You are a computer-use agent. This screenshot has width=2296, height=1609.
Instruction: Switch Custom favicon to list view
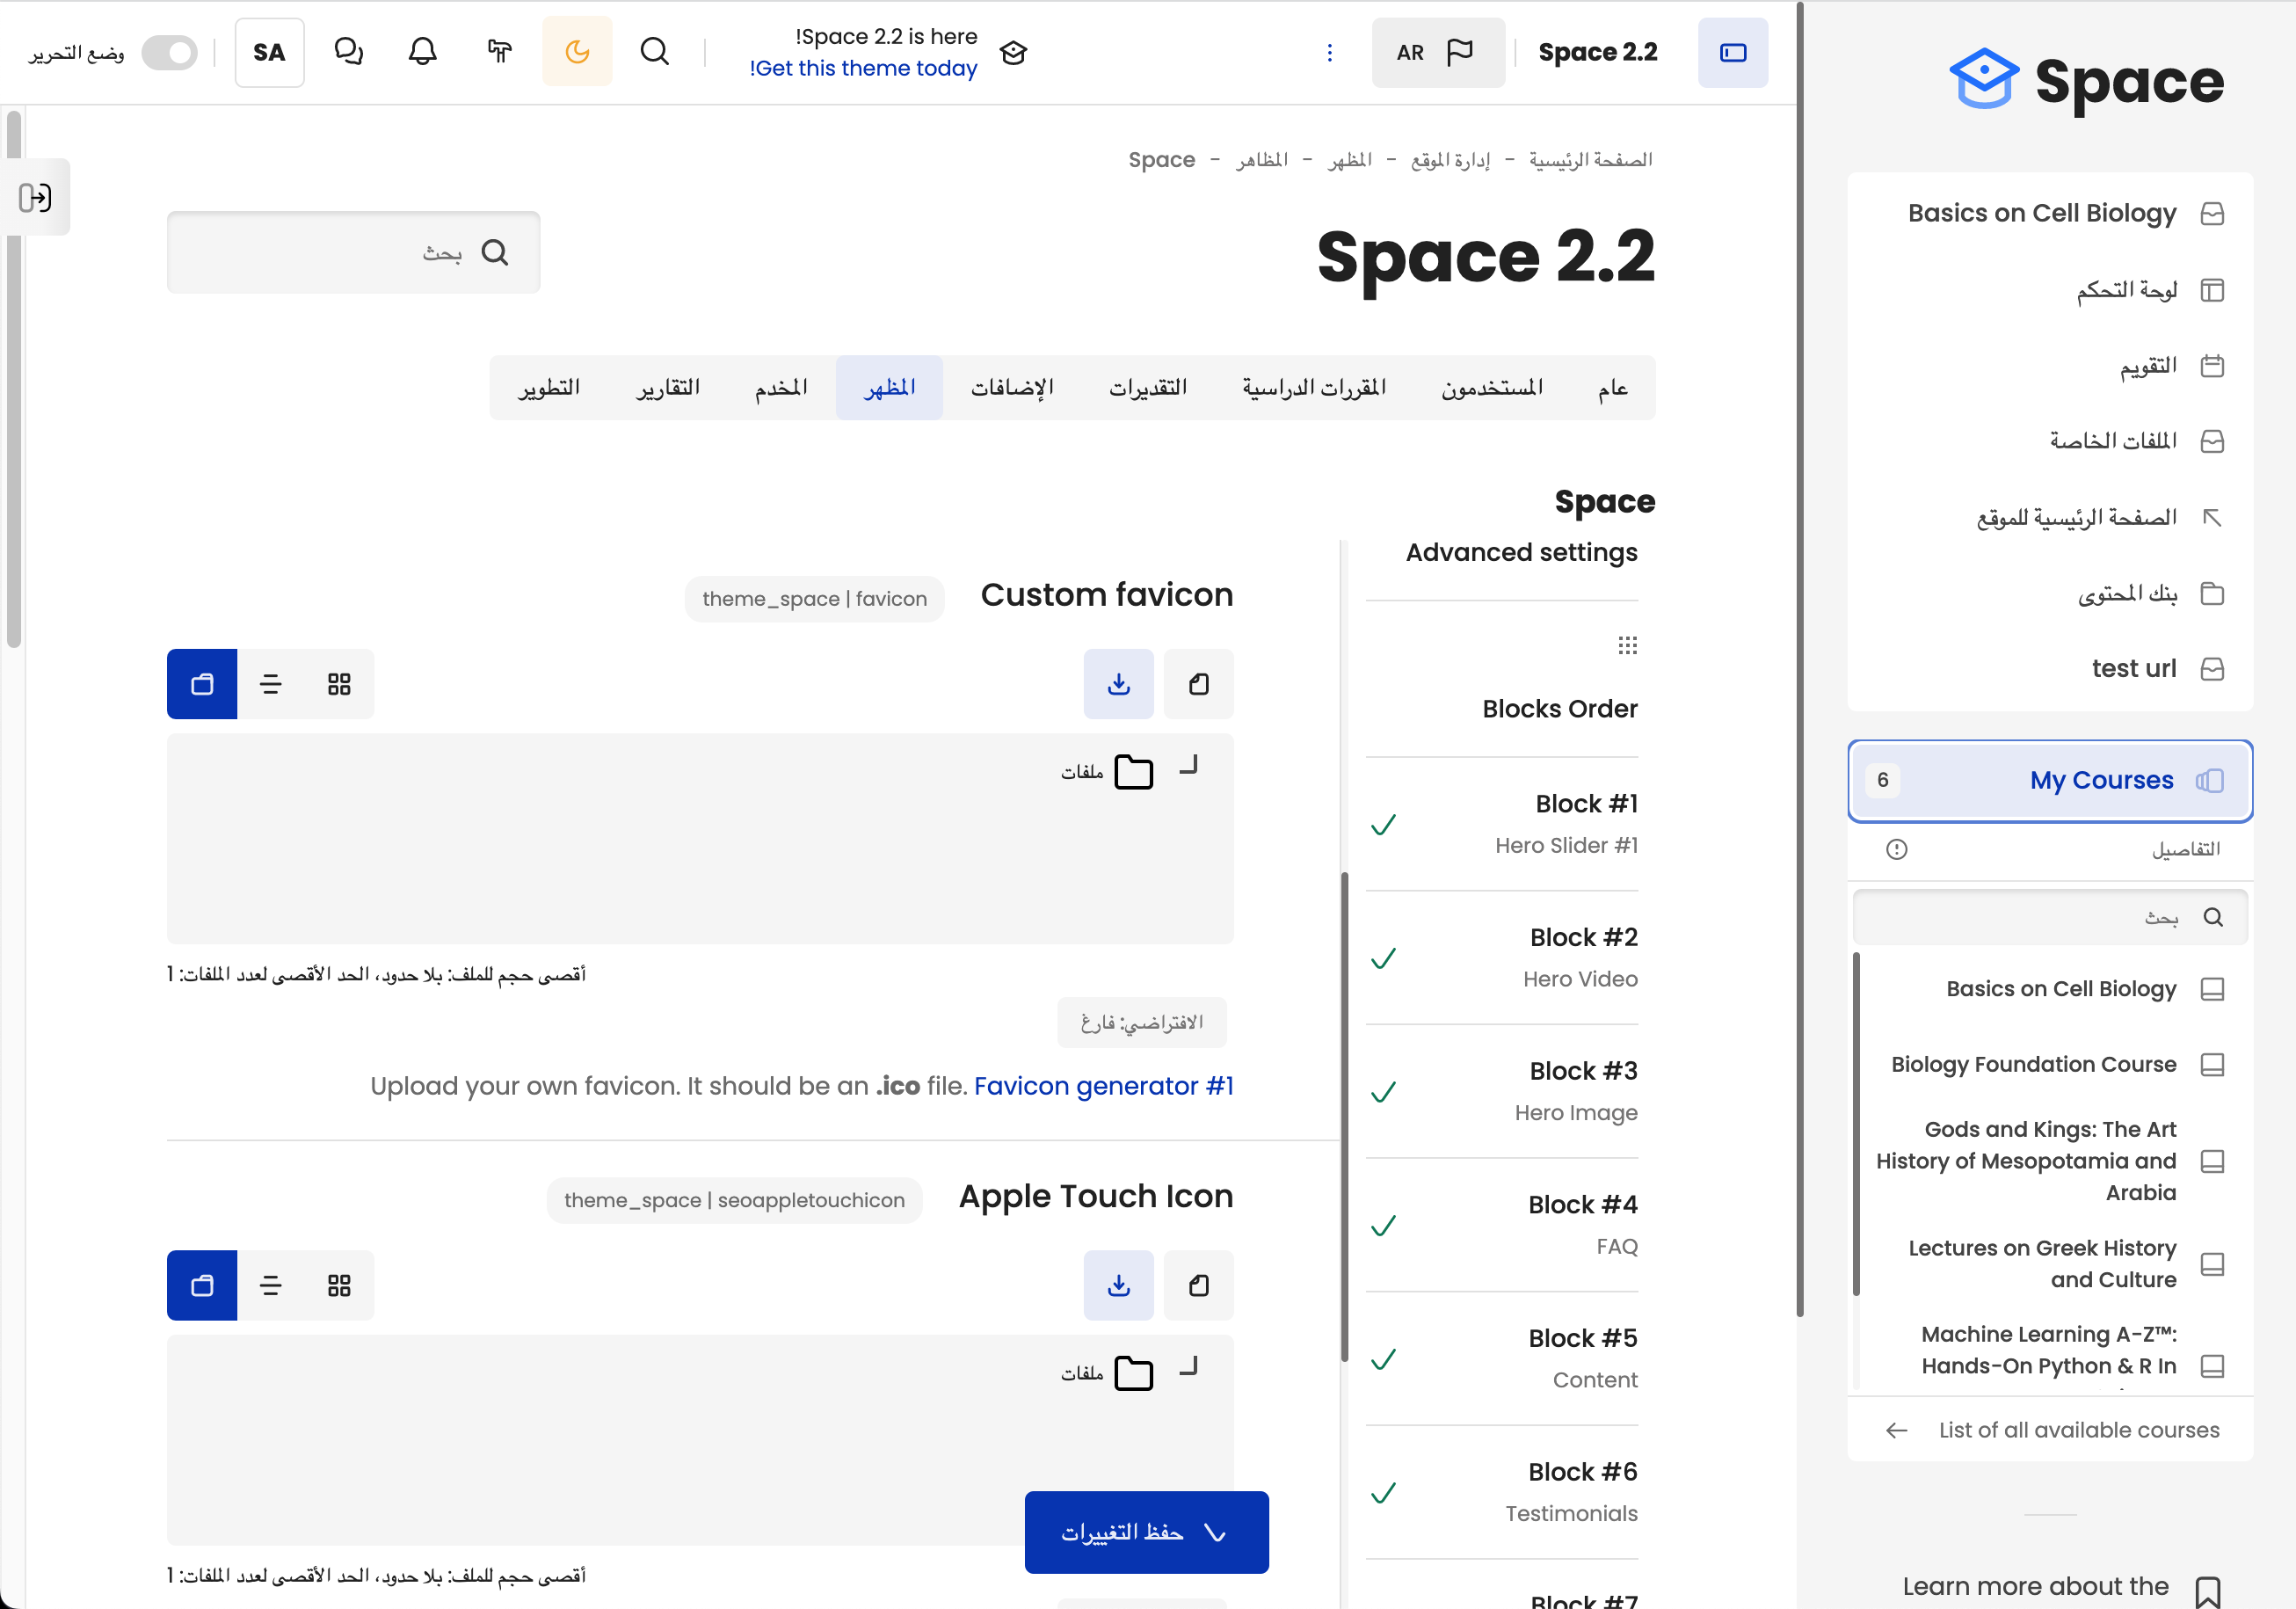point(270,684)
